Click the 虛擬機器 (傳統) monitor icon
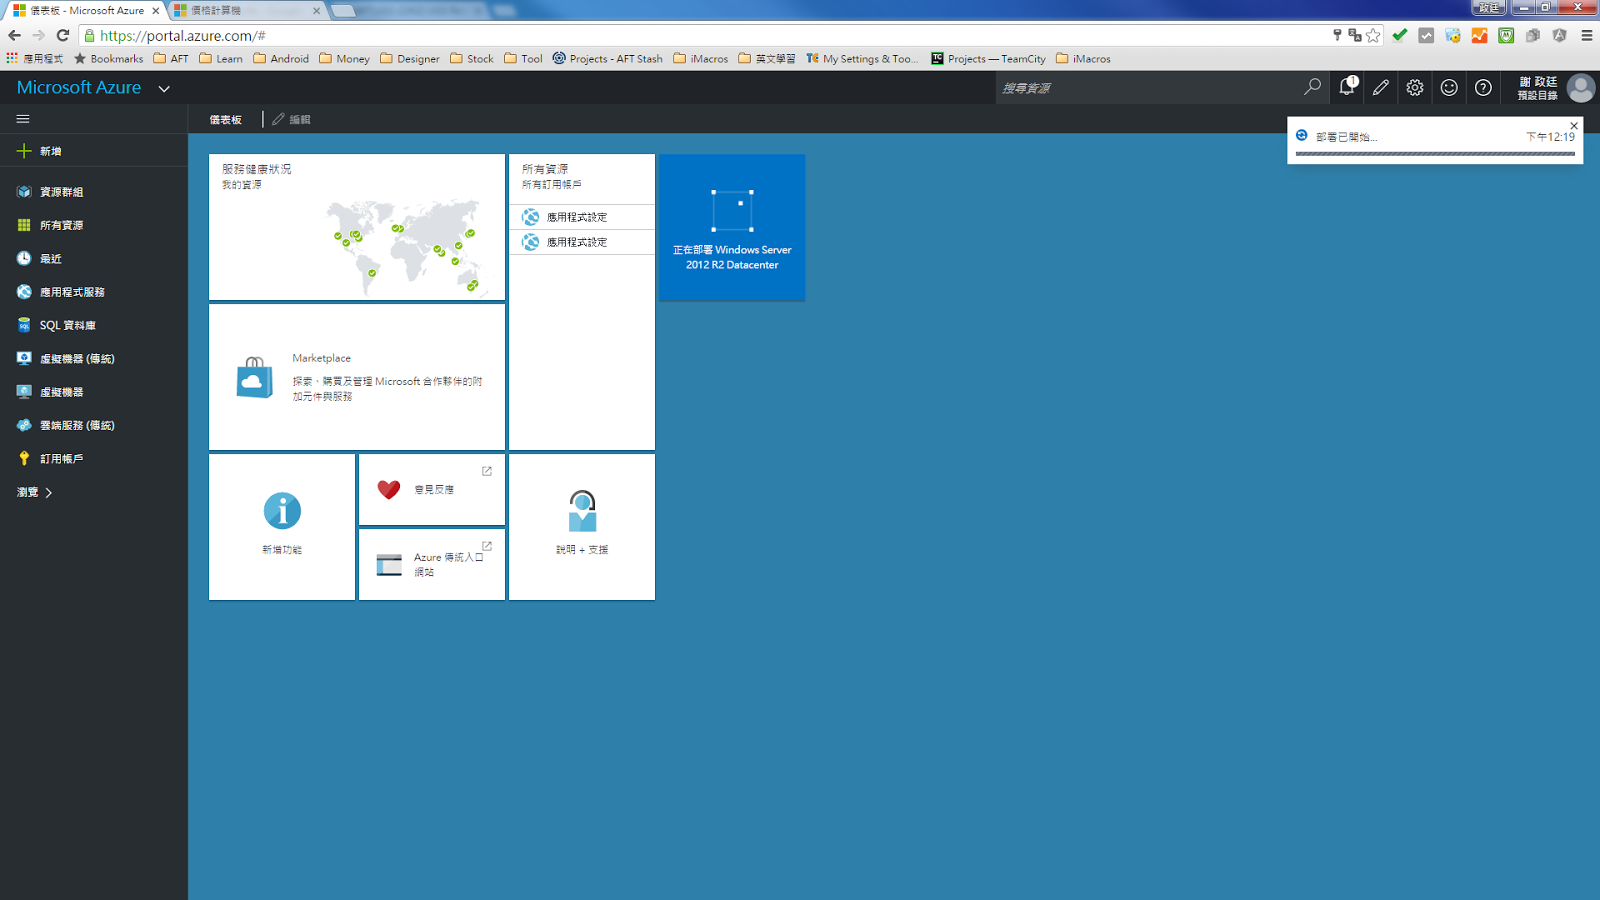The width and height of the screenshot is (1600, 900). [24, 358]
